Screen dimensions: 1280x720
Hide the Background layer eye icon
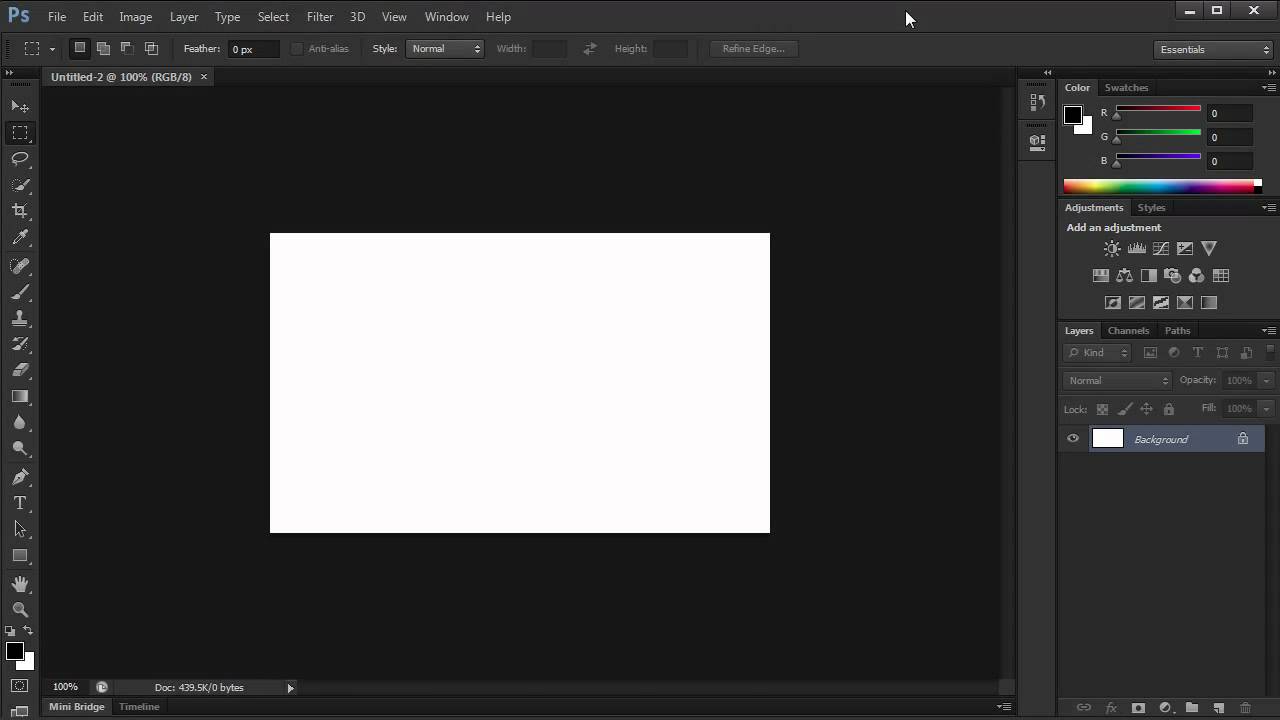[1073, 439]
